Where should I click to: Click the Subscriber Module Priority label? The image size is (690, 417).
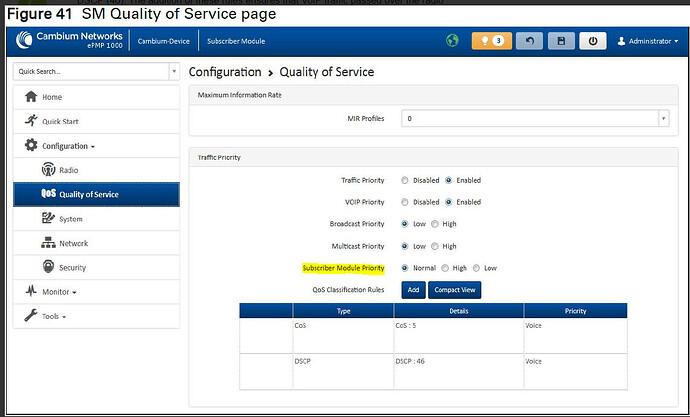pos(343,268)
